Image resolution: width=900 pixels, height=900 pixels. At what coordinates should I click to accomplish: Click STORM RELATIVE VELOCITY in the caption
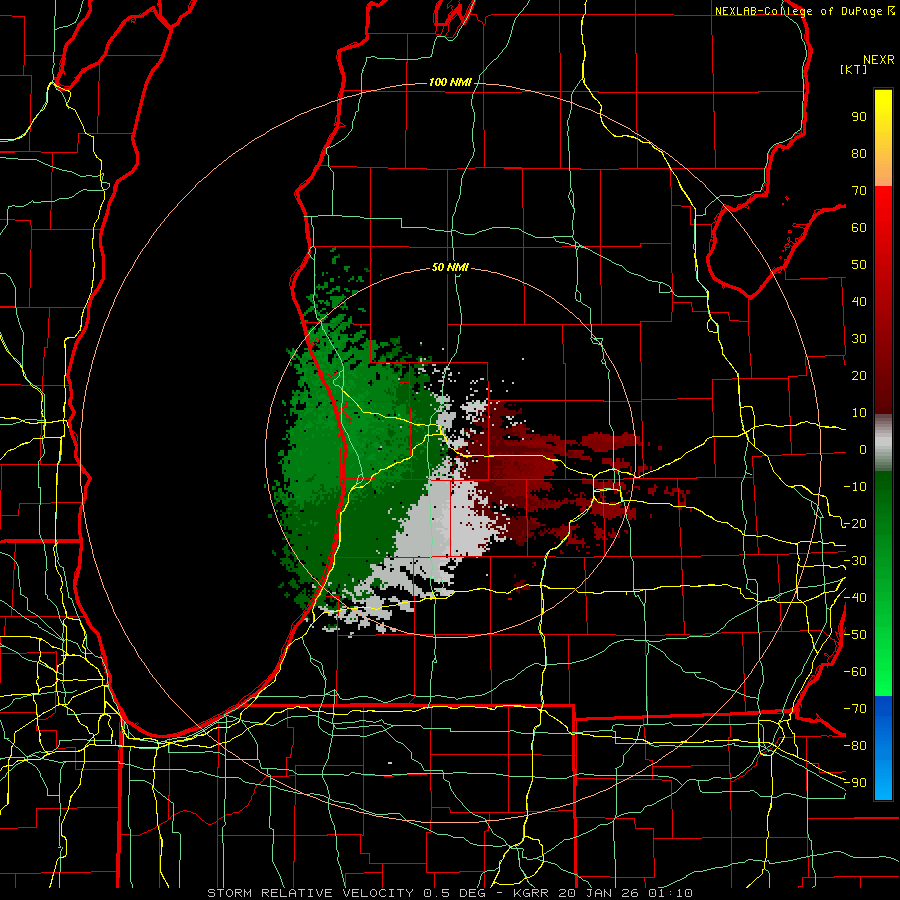coord(310,893)
